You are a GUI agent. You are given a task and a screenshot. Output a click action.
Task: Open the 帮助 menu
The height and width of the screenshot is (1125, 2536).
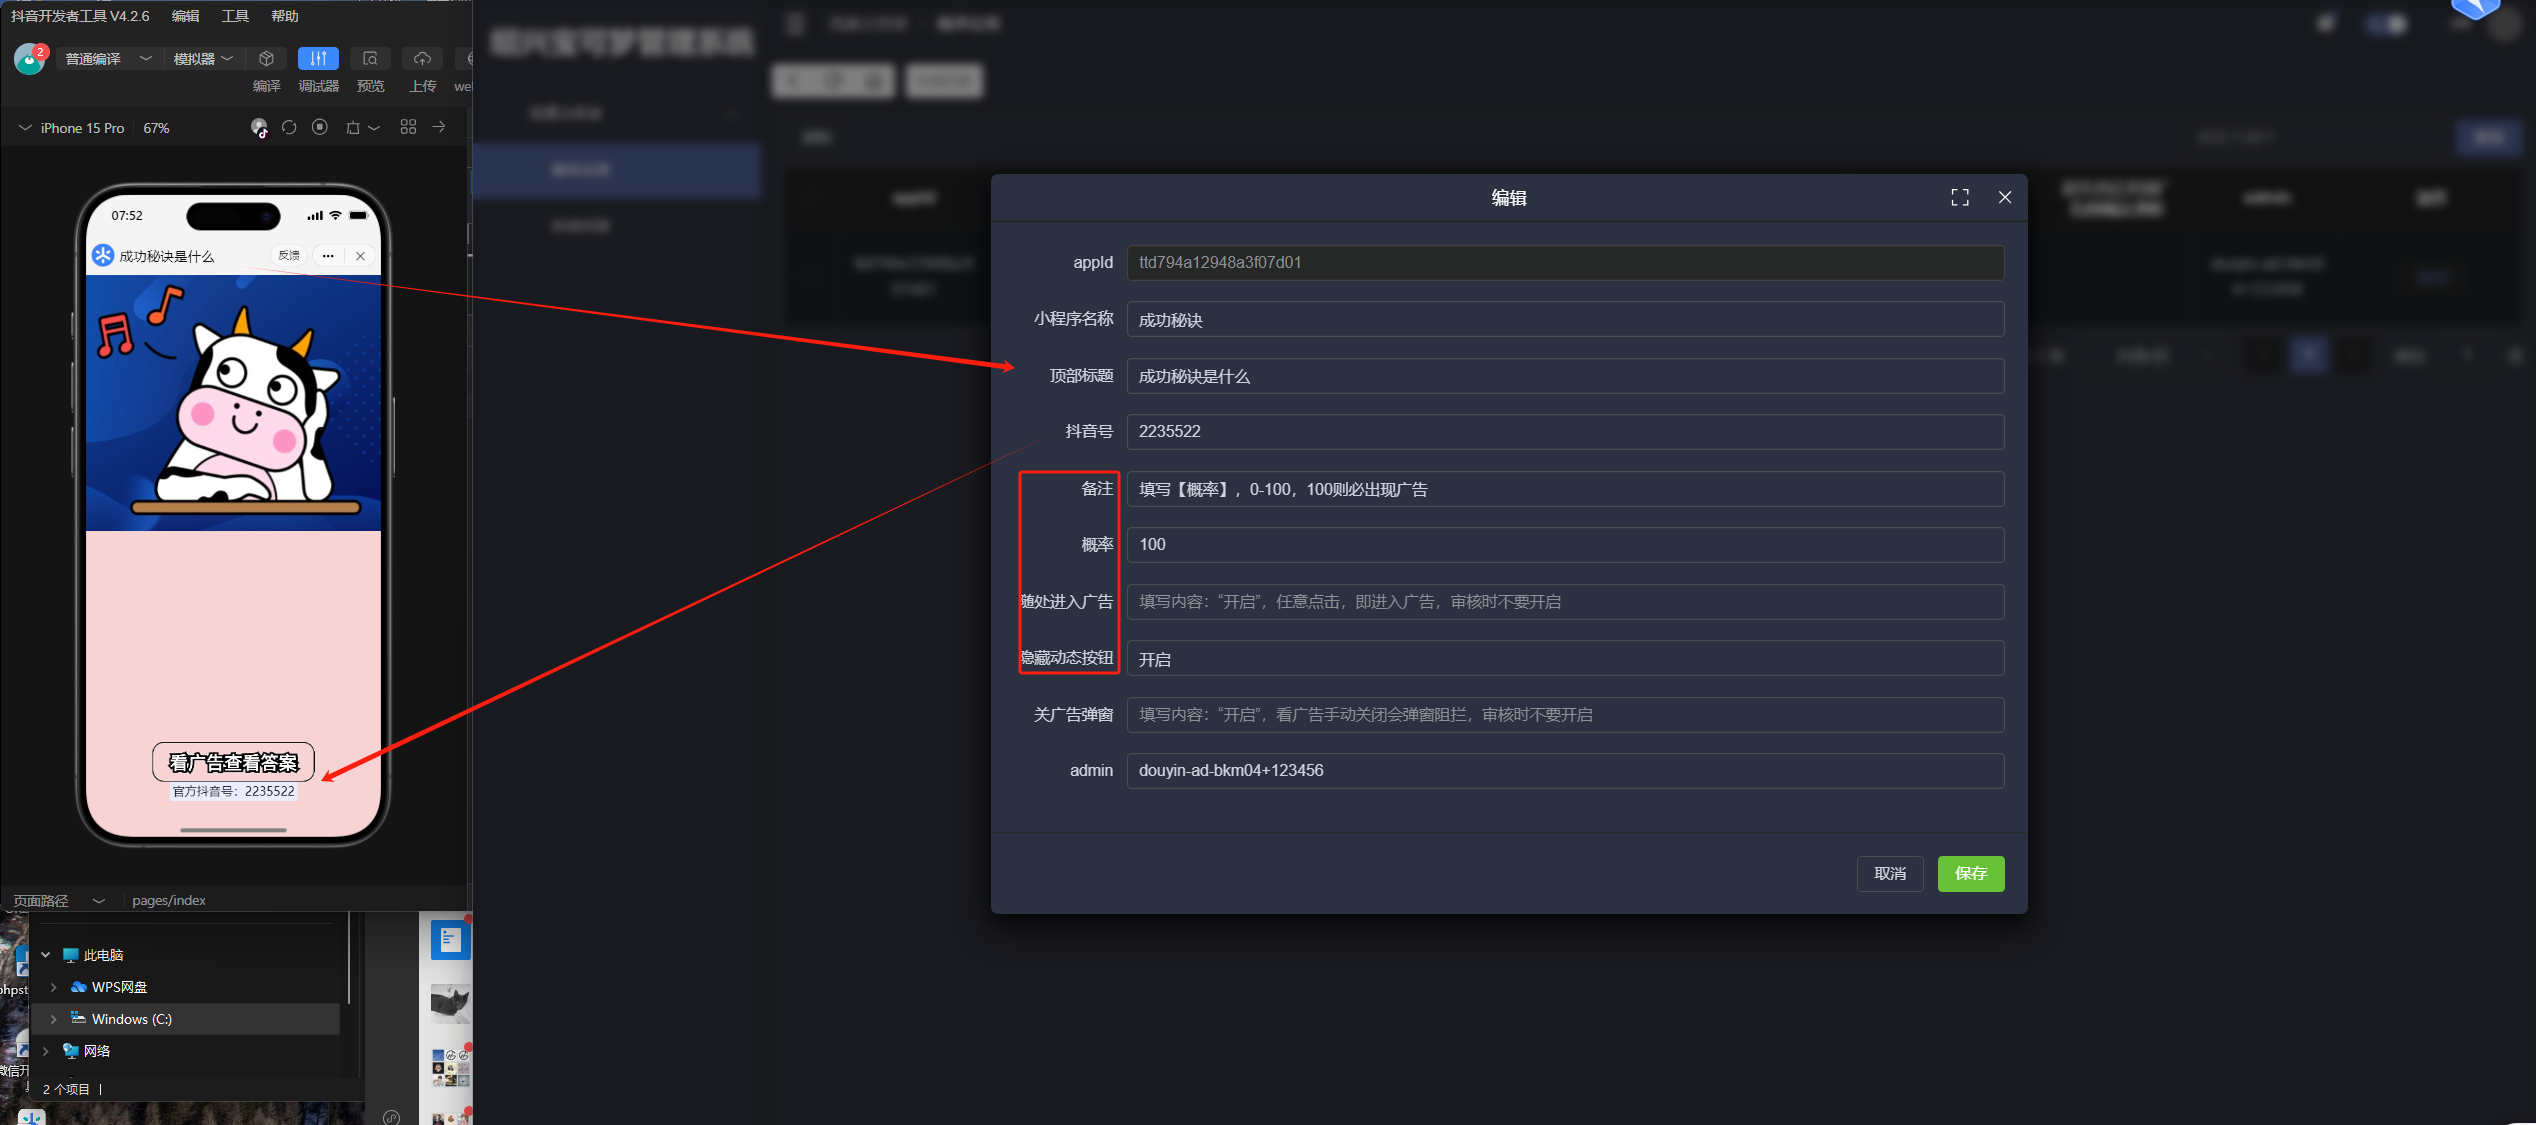click(x=285, y=16)
